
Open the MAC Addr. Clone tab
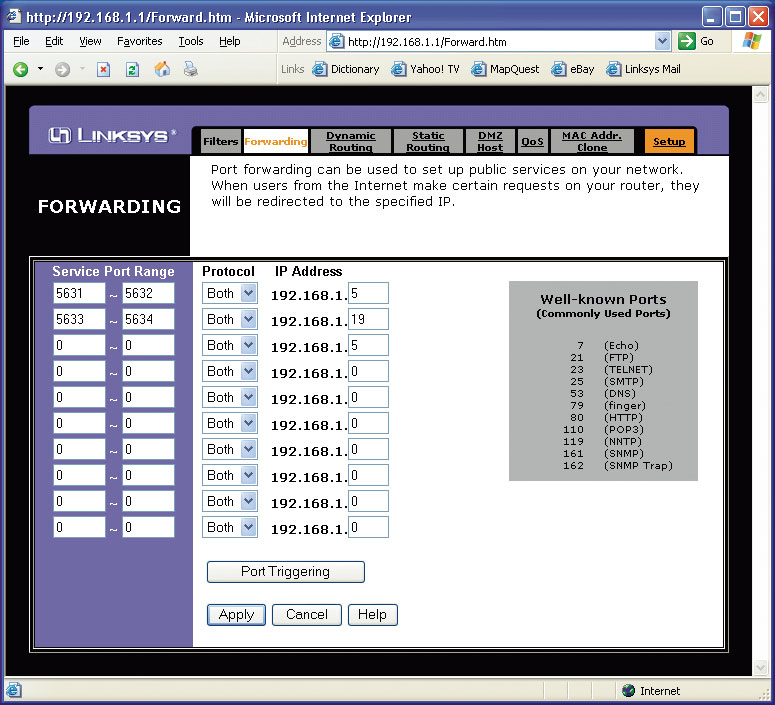click(592, 141)
